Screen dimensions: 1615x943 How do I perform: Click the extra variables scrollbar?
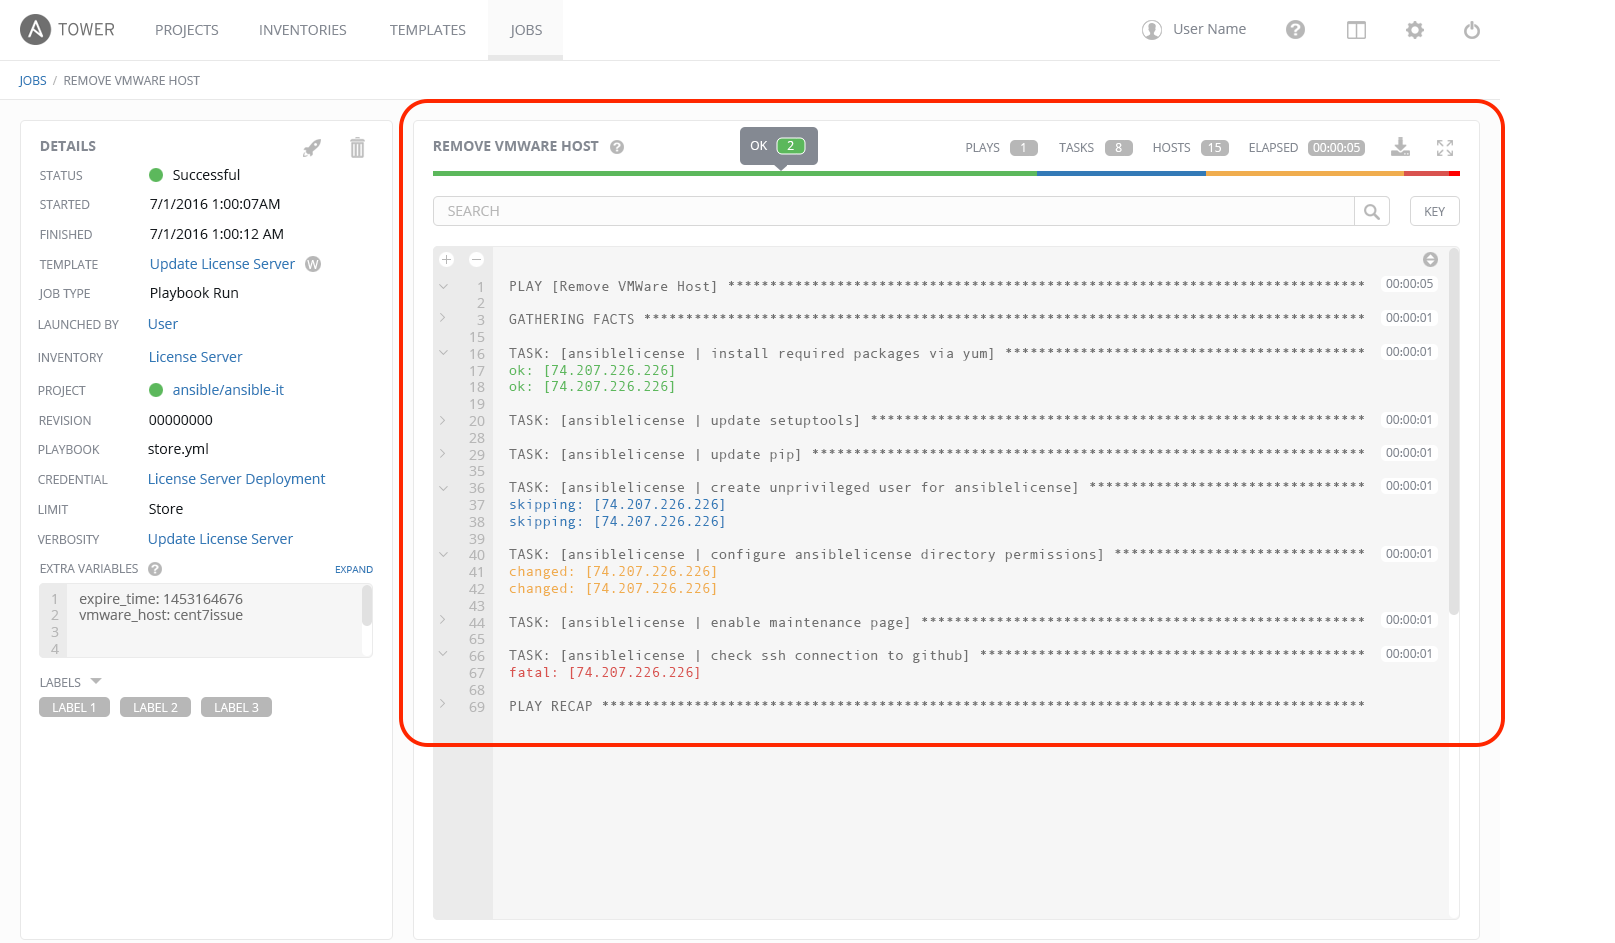point(367,605)
